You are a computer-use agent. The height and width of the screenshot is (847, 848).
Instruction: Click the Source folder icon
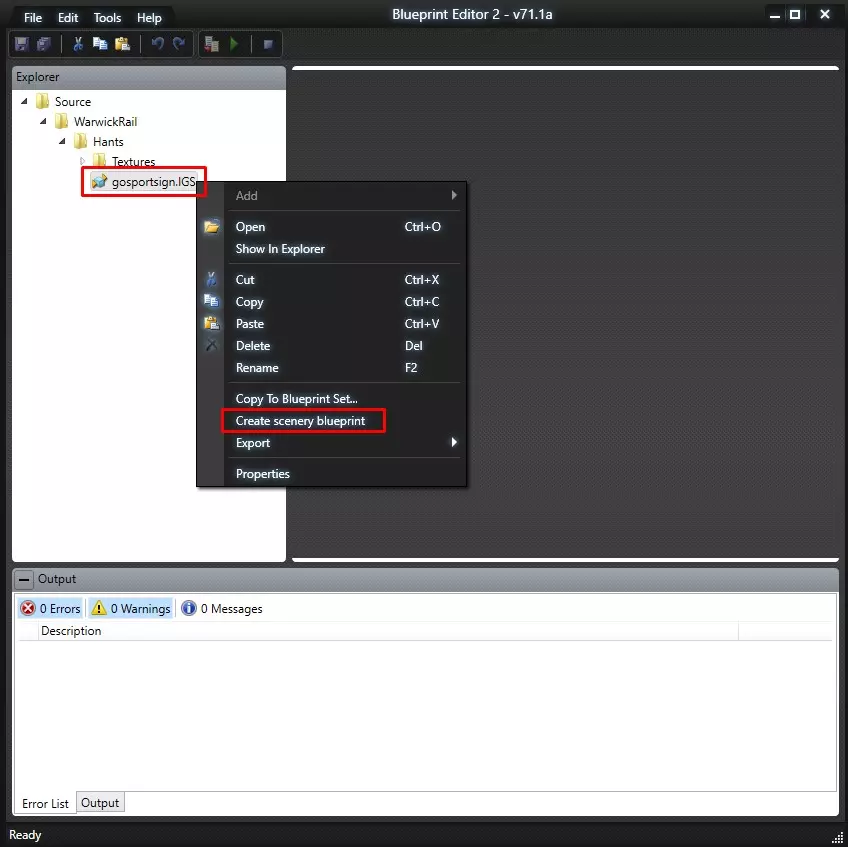42,101
